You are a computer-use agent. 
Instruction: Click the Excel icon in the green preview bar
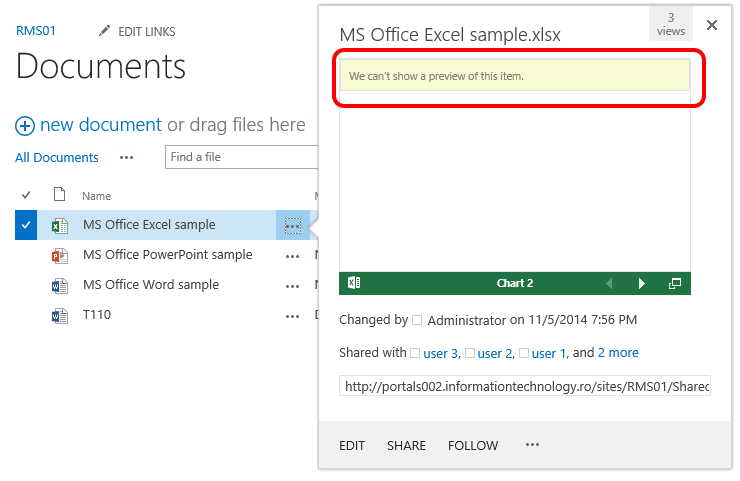pos(354,283)
